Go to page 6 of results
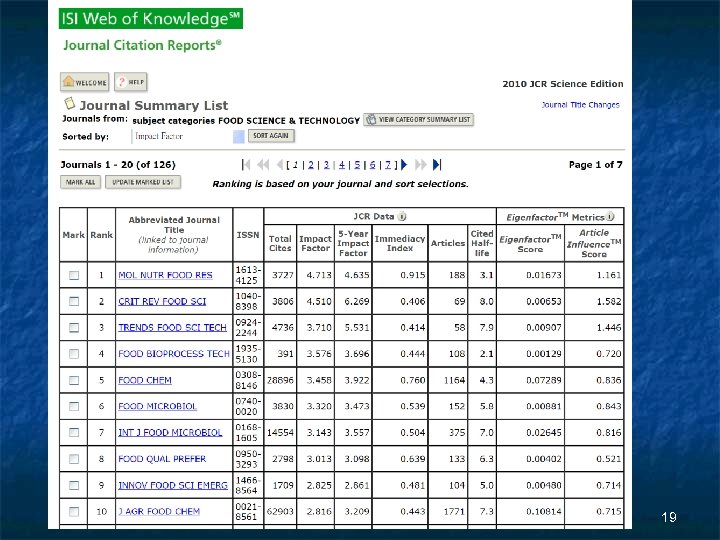 pyautogui.click(x=372, y=164)
